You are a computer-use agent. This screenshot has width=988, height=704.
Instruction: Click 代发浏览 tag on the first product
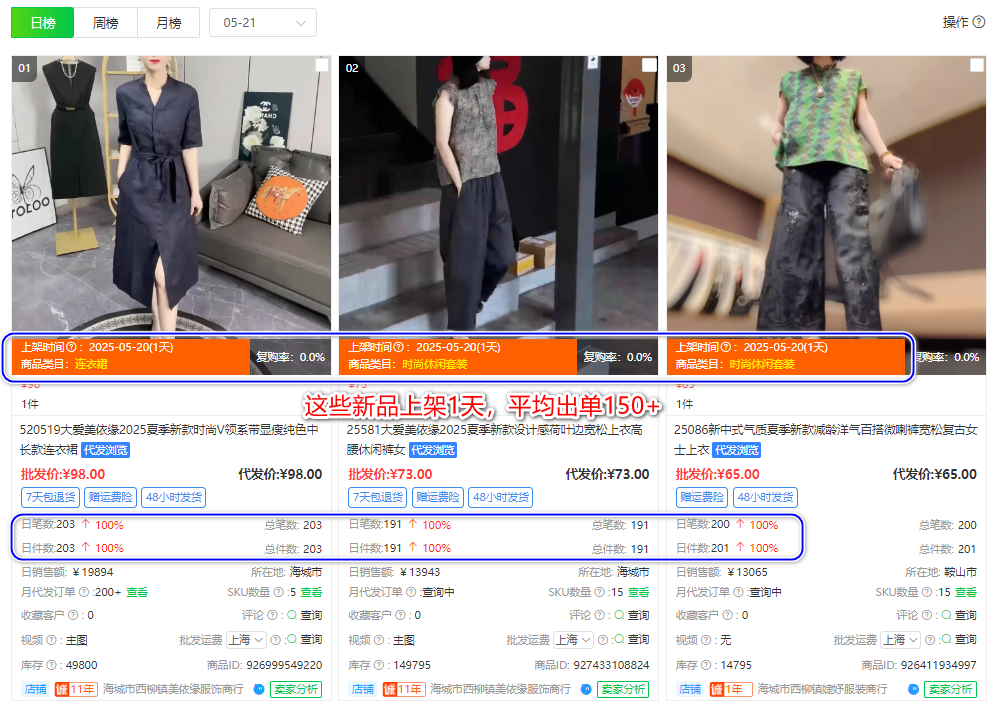click(105, 450)
